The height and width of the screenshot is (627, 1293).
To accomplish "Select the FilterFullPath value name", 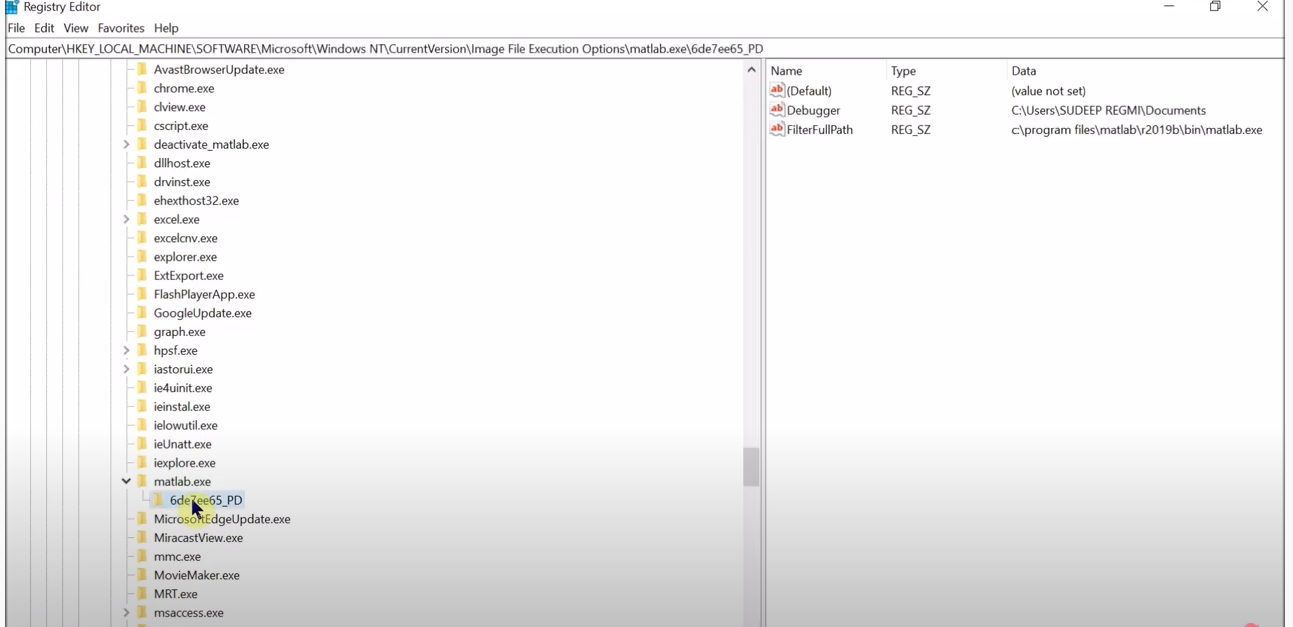I will point(819,130).
